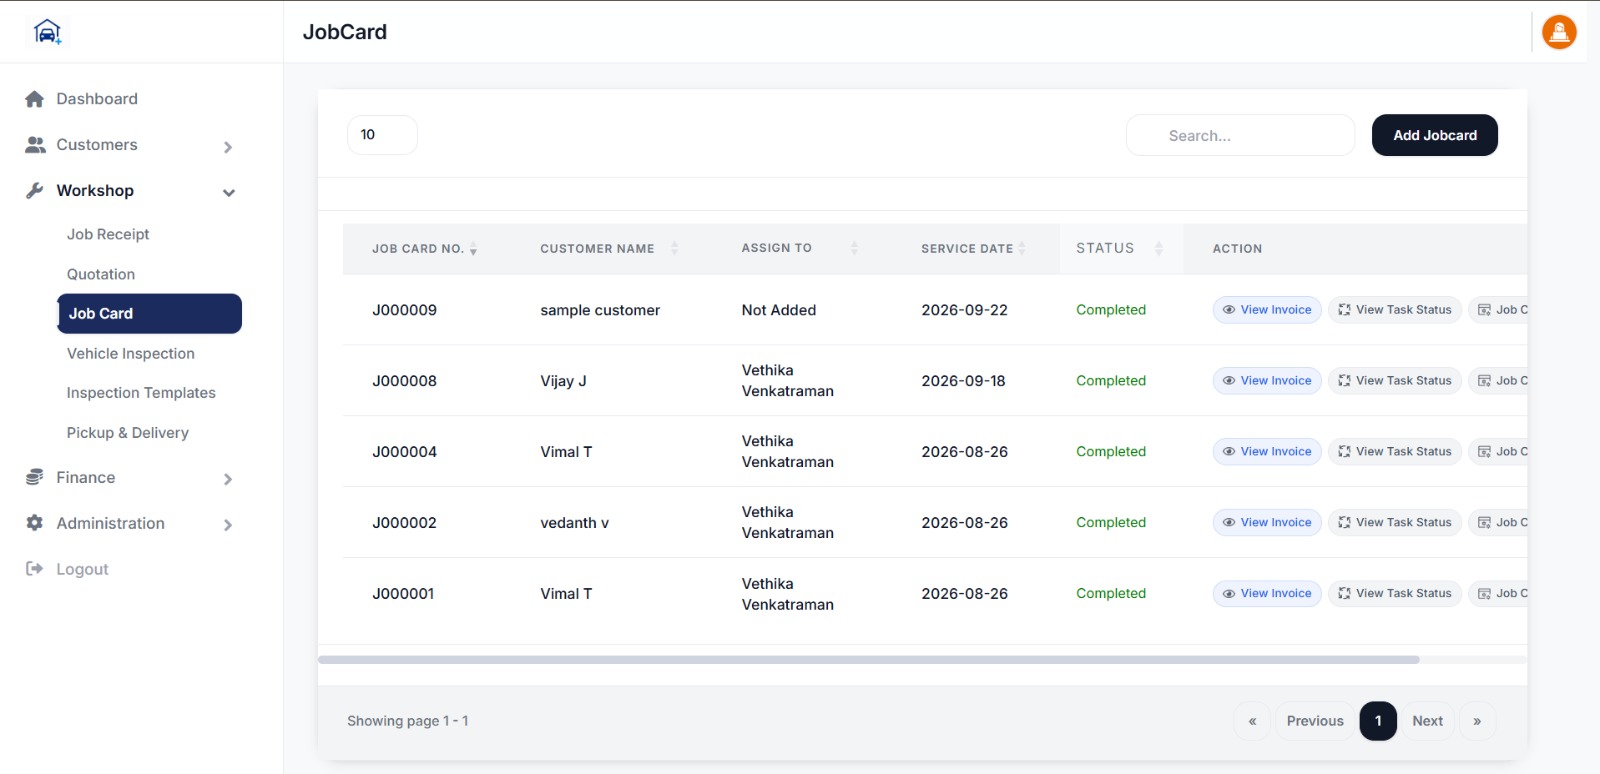View Task Status for job J000004
The height and width of the screenshot is (774, 1600).
tap(1395, 452)
